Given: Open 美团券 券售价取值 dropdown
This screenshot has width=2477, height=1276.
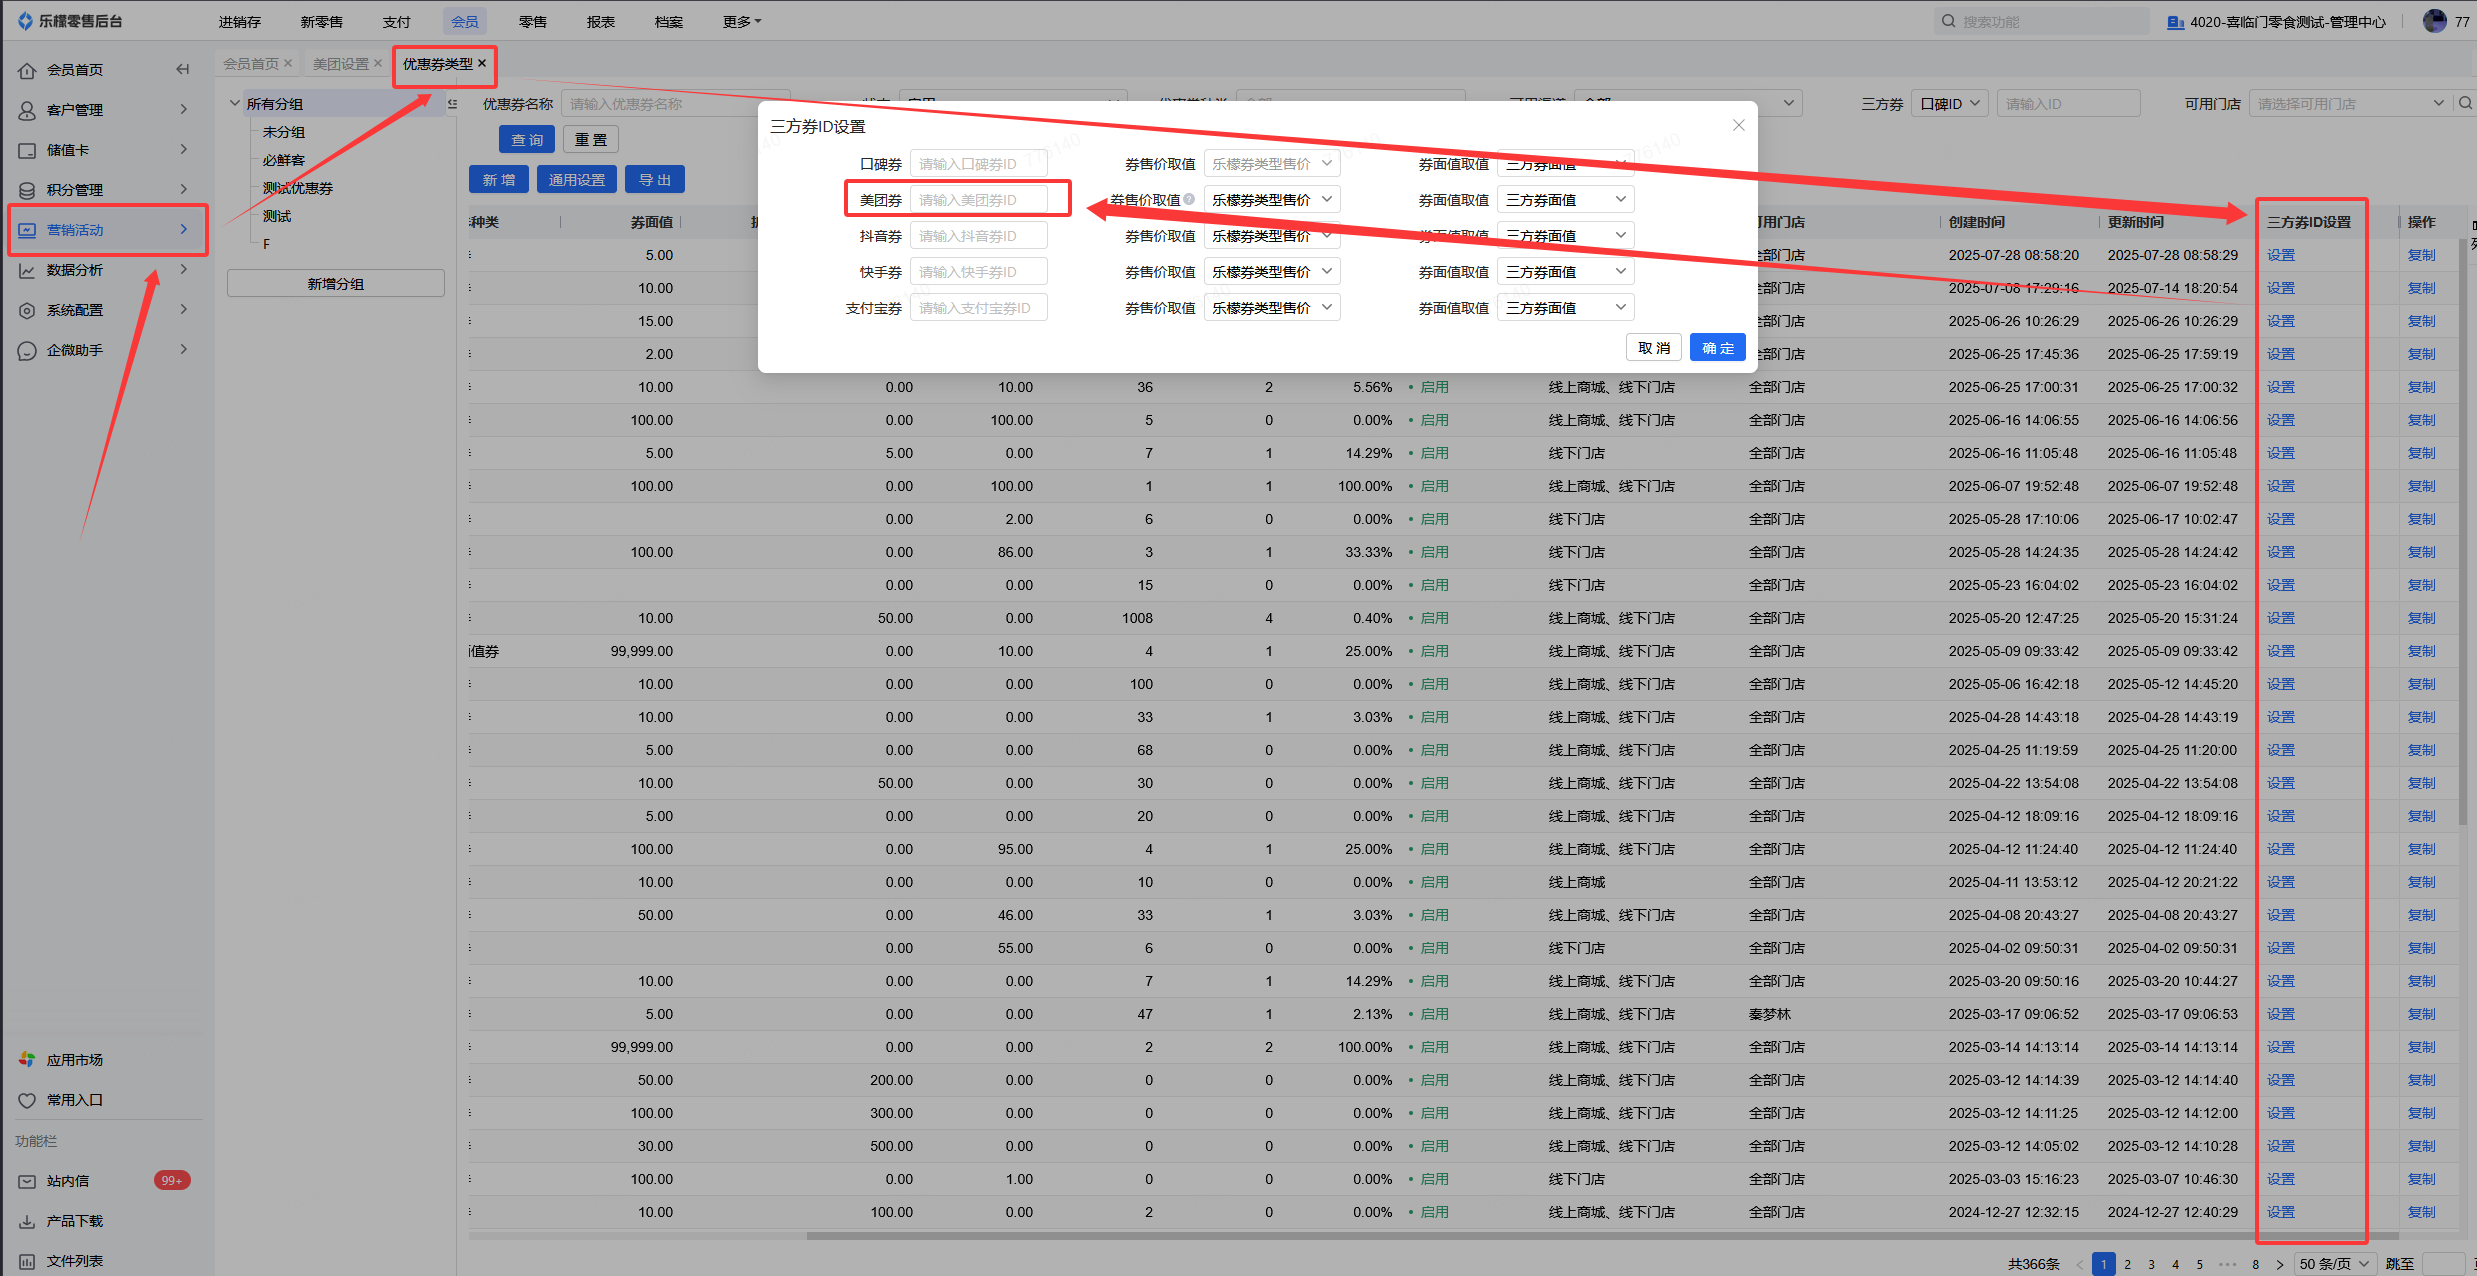Looking at the screenshot, I should pos(1272,200).
